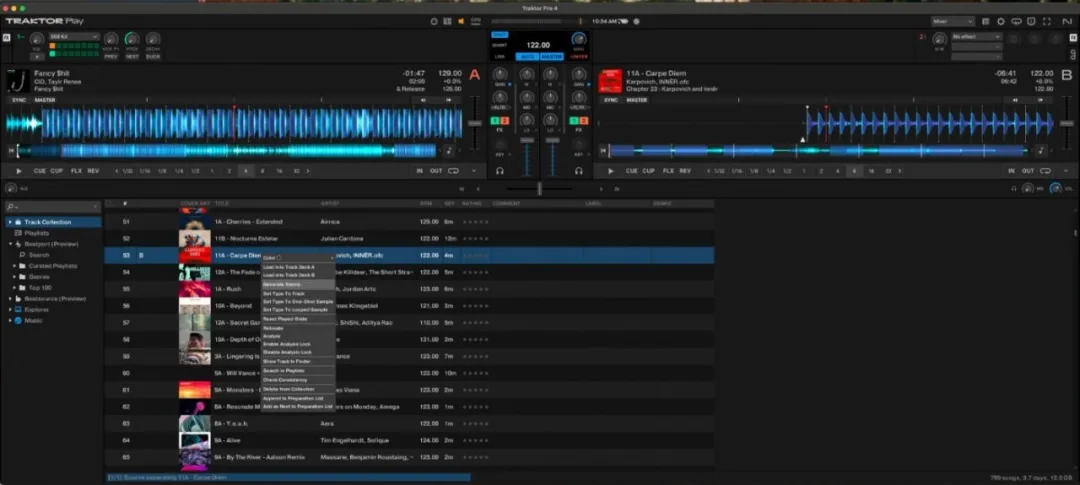Screen dimensions: 1080x485
Task: Enable FLX flux mode on Deck A
Action: pyautogui.click(x=76, y=171)
